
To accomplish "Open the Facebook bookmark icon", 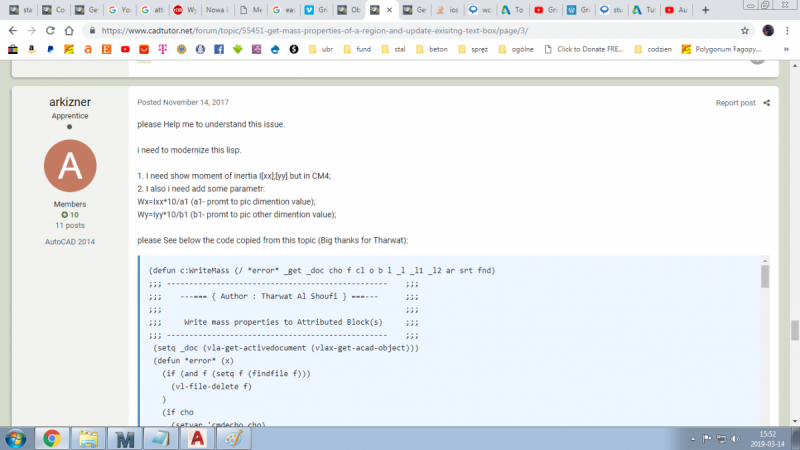I will [x=219, y=49].
